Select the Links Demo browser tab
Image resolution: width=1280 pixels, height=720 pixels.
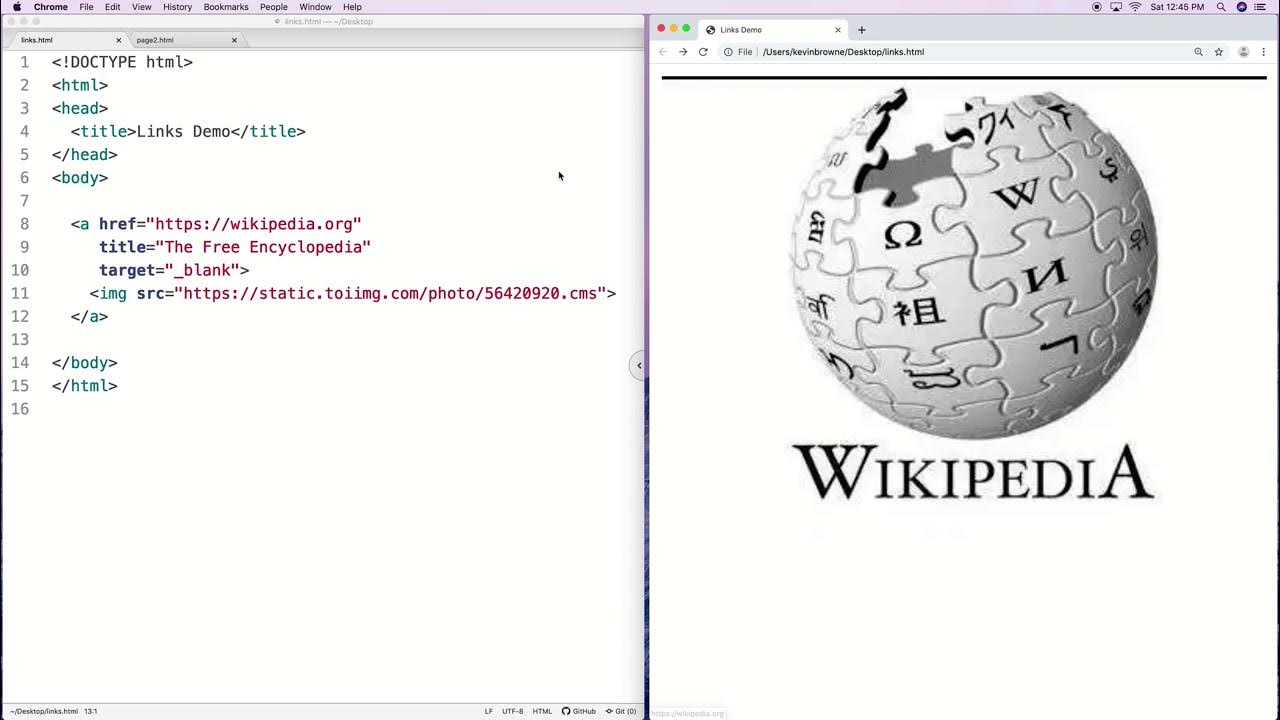pos(770,30)
